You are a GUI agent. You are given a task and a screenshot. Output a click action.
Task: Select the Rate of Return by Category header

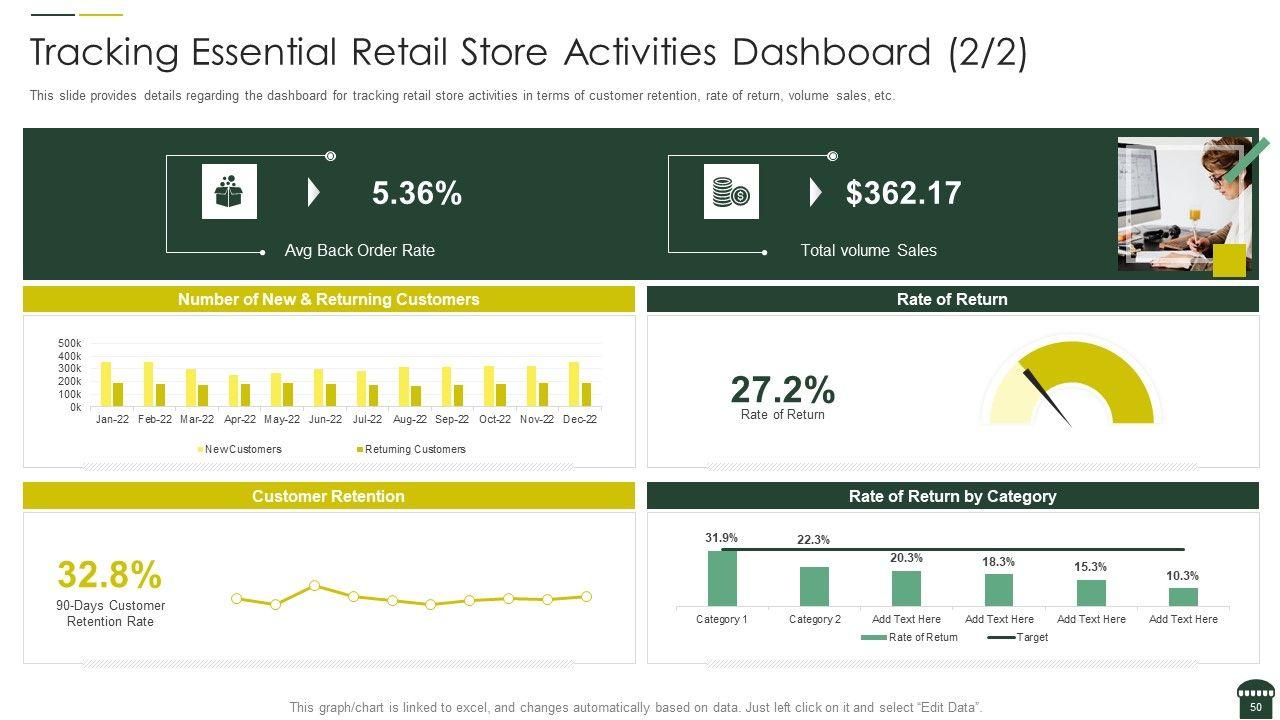pyautogui.click(x=952, y=496)
